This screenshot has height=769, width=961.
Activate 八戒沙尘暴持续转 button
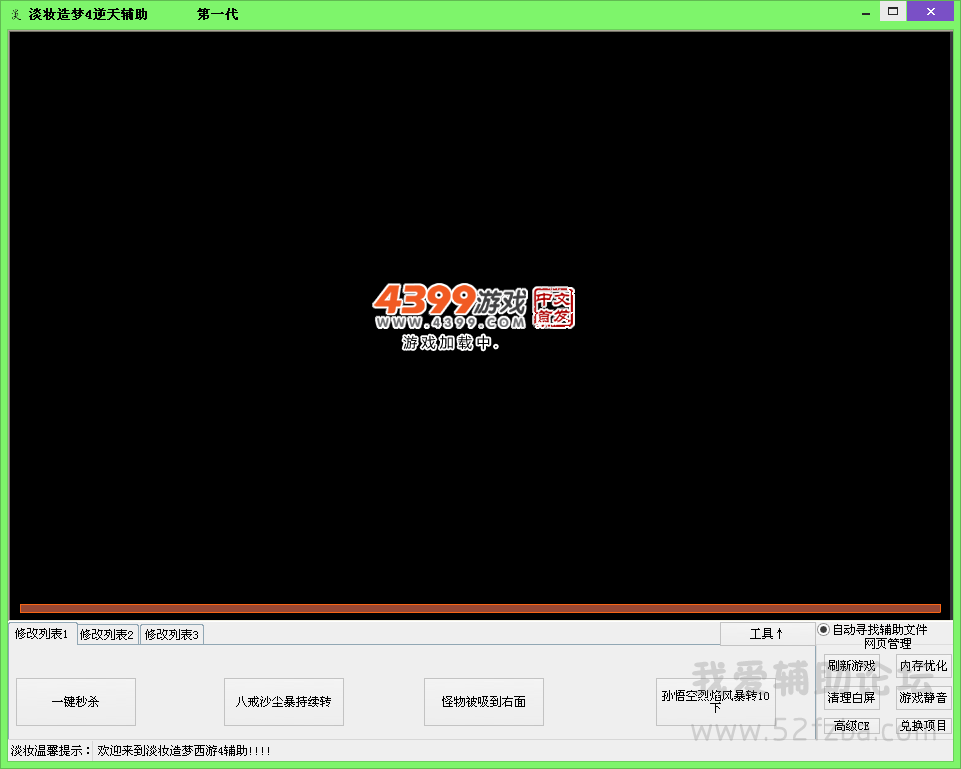[x=284, y=702]
